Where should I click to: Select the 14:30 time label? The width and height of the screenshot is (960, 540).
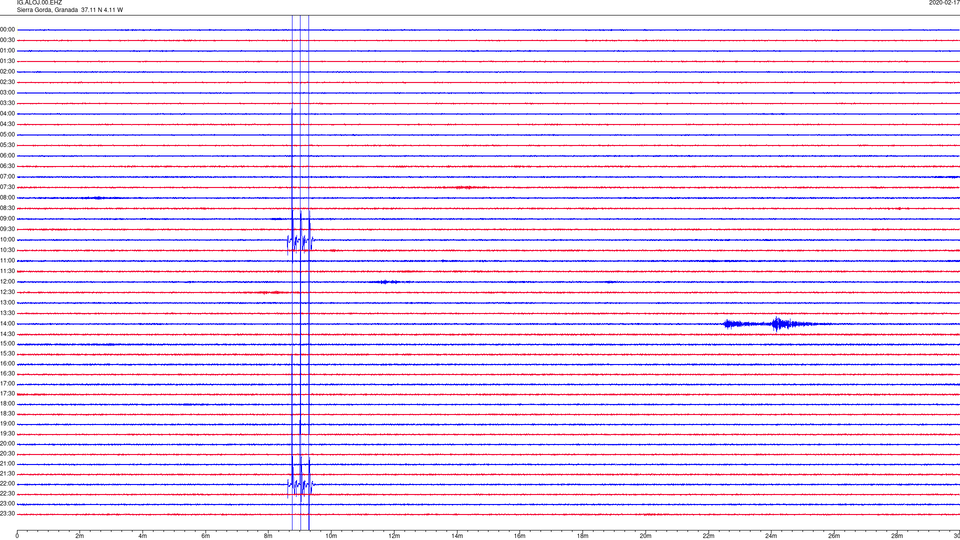pyautogui.click(x=7, y=334)
